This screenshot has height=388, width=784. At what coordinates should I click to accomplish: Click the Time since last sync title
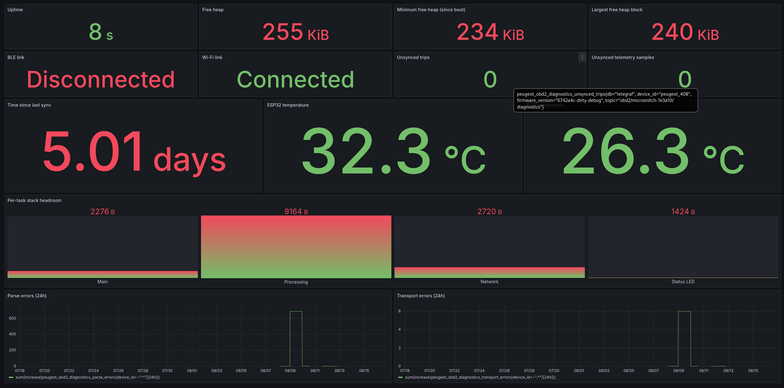click(29, 105)
